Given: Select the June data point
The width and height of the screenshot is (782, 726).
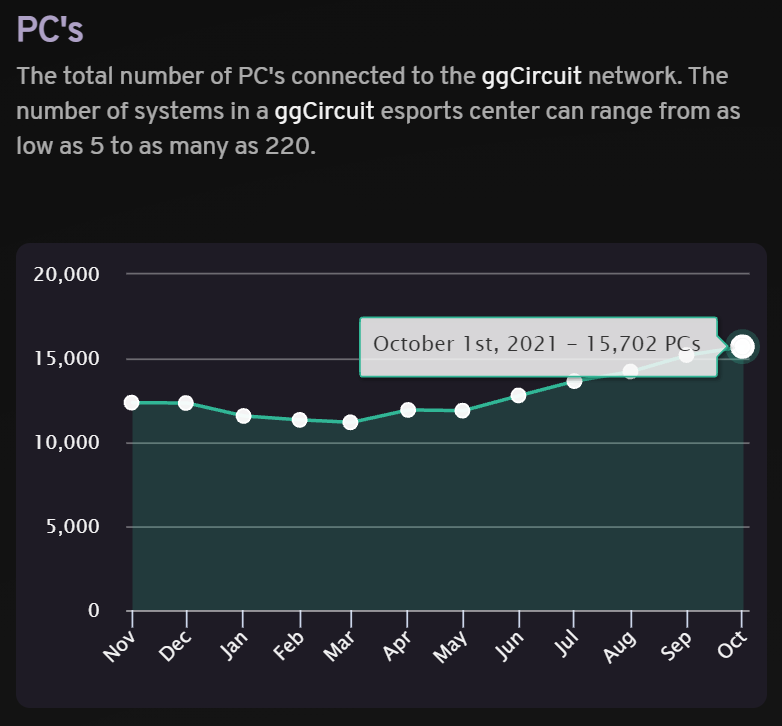Looking at the screenshot, I should (x=519, y=395).
